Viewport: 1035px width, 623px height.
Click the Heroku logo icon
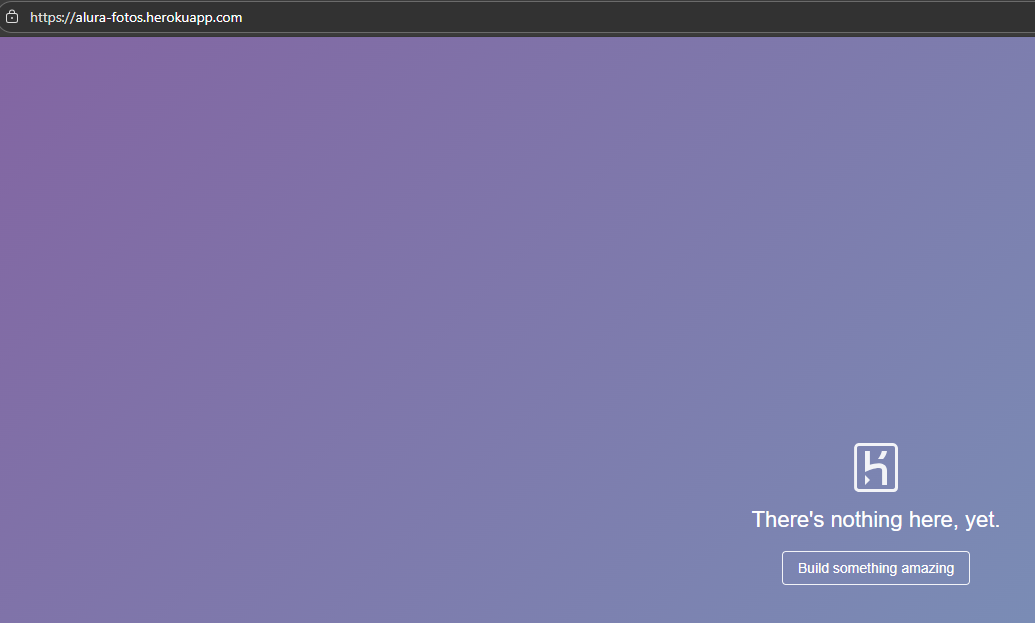pyautogui.click(x=875, y=467)
